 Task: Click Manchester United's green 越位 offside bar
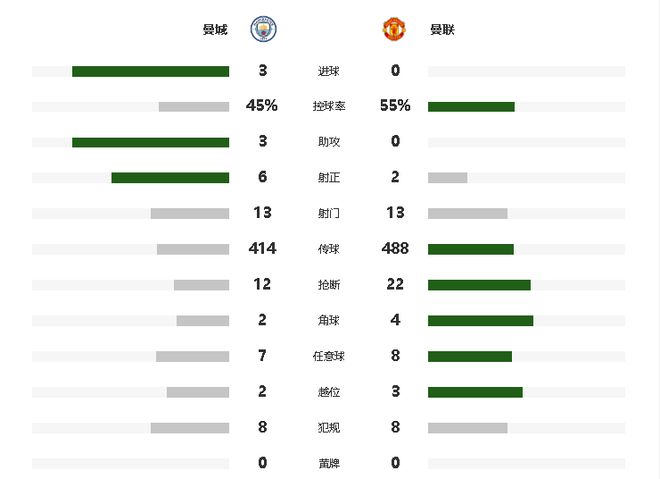click(x=475, y=392)
